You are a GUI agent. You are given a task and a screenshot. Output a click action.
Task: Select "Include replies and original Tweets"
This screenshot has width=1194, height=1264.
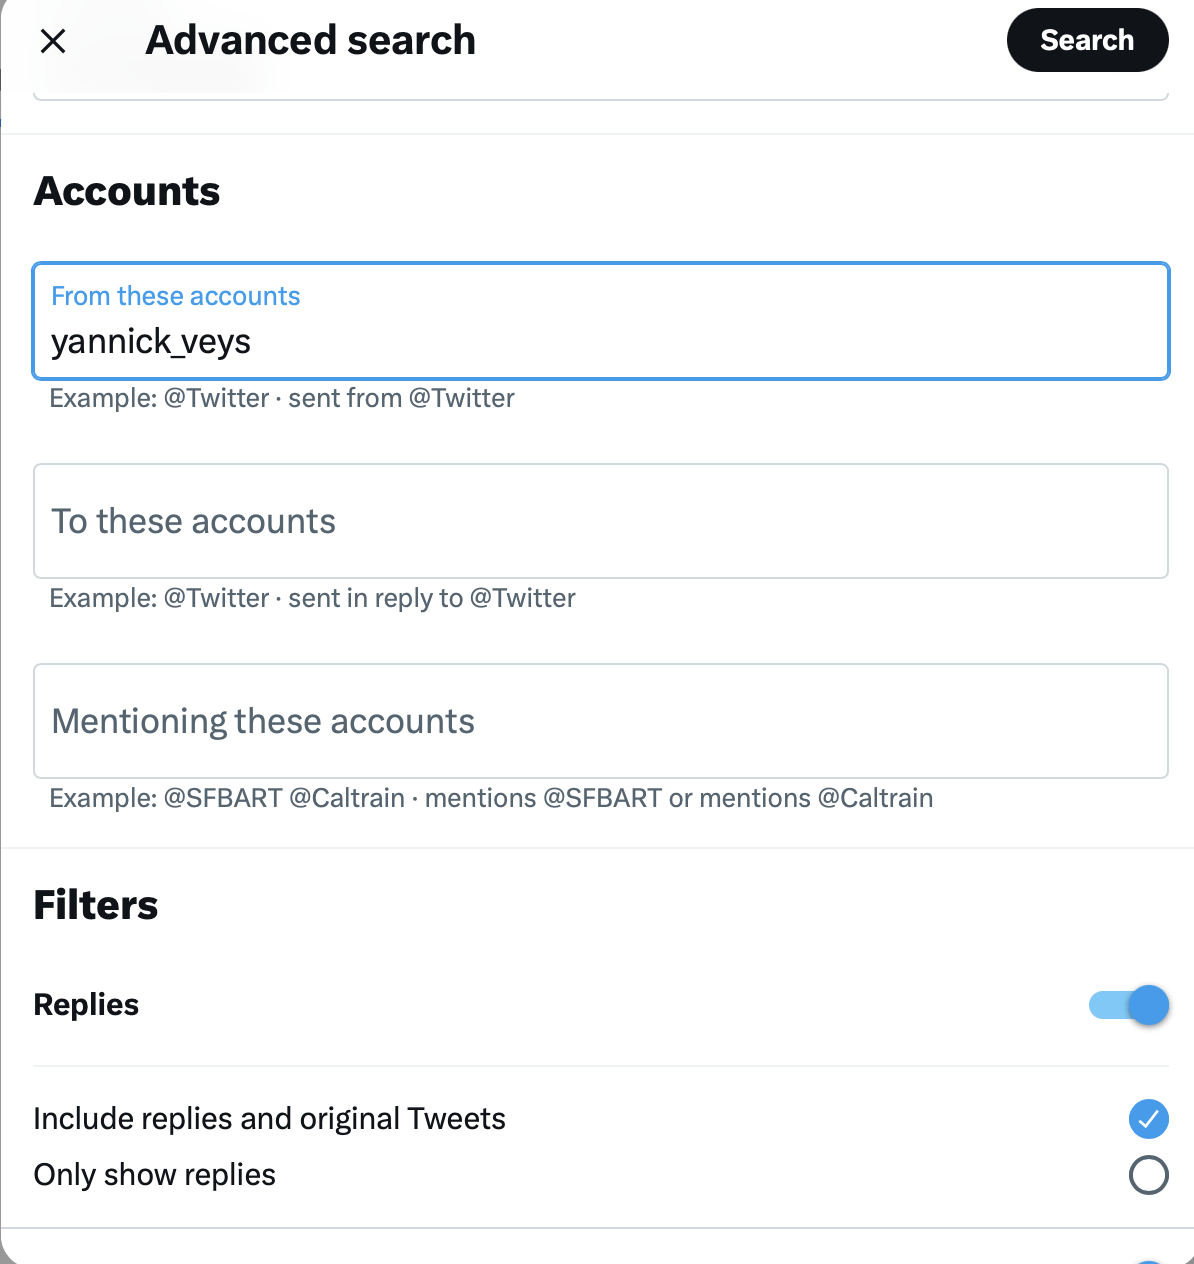(x=1148, y=1119)
